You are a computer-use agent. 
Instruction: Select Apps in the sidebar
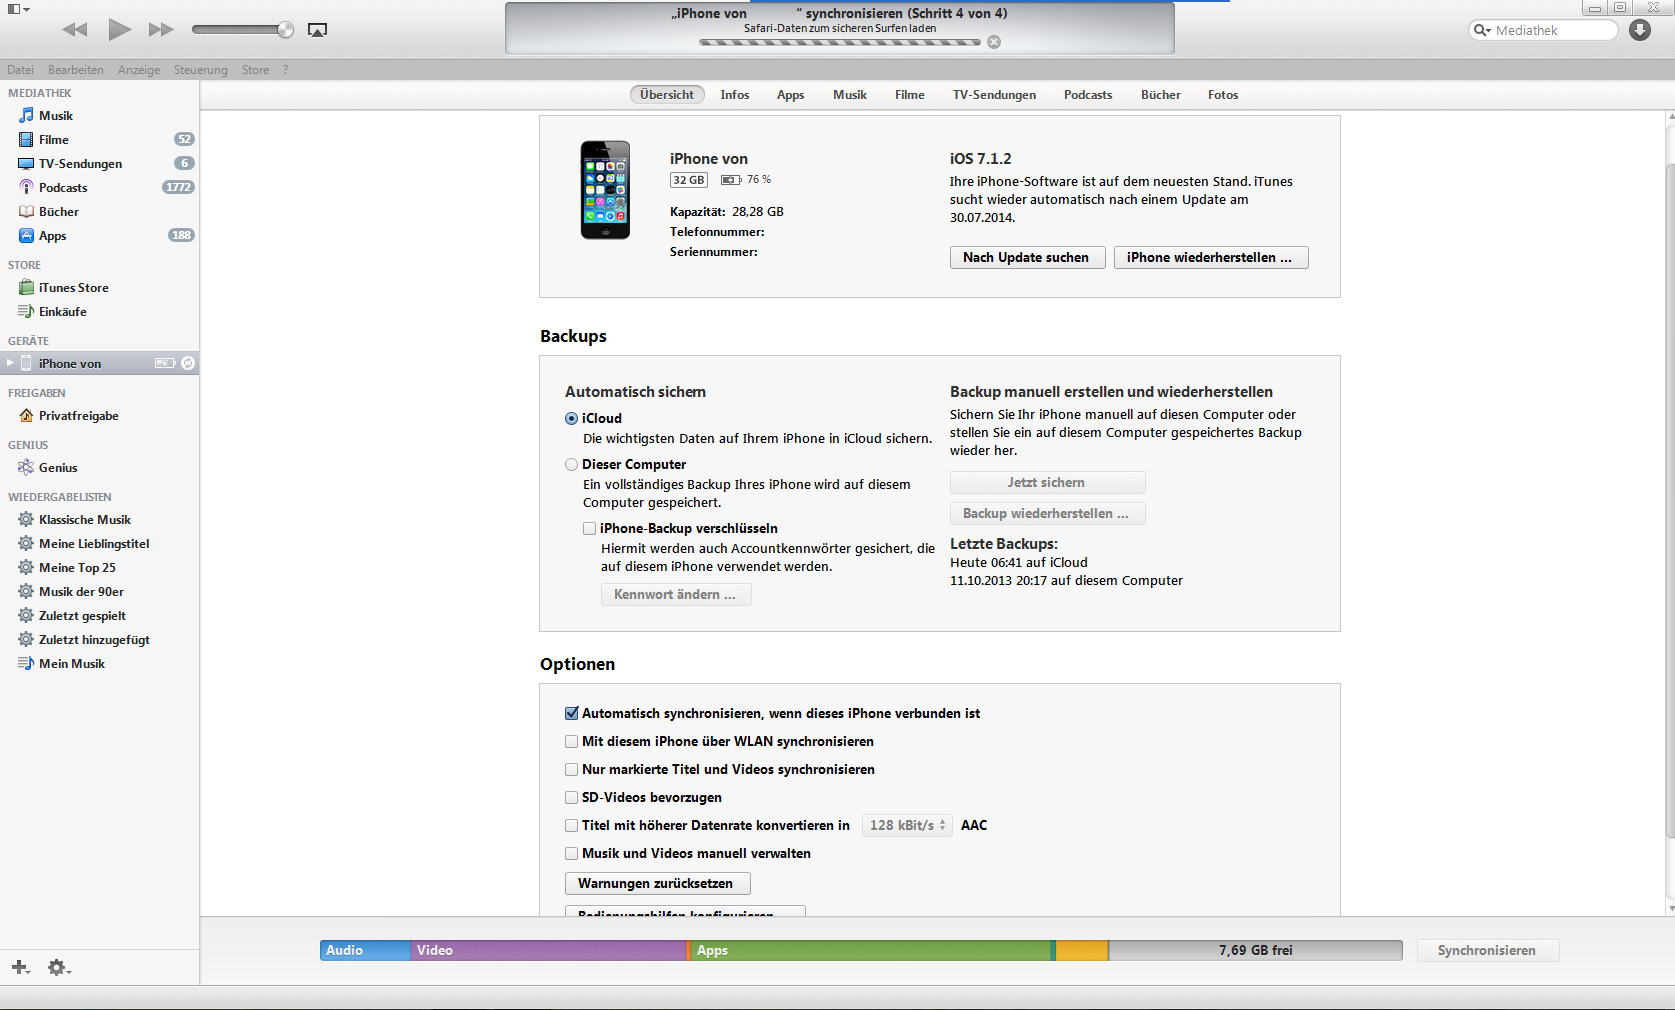pos(100,236)
